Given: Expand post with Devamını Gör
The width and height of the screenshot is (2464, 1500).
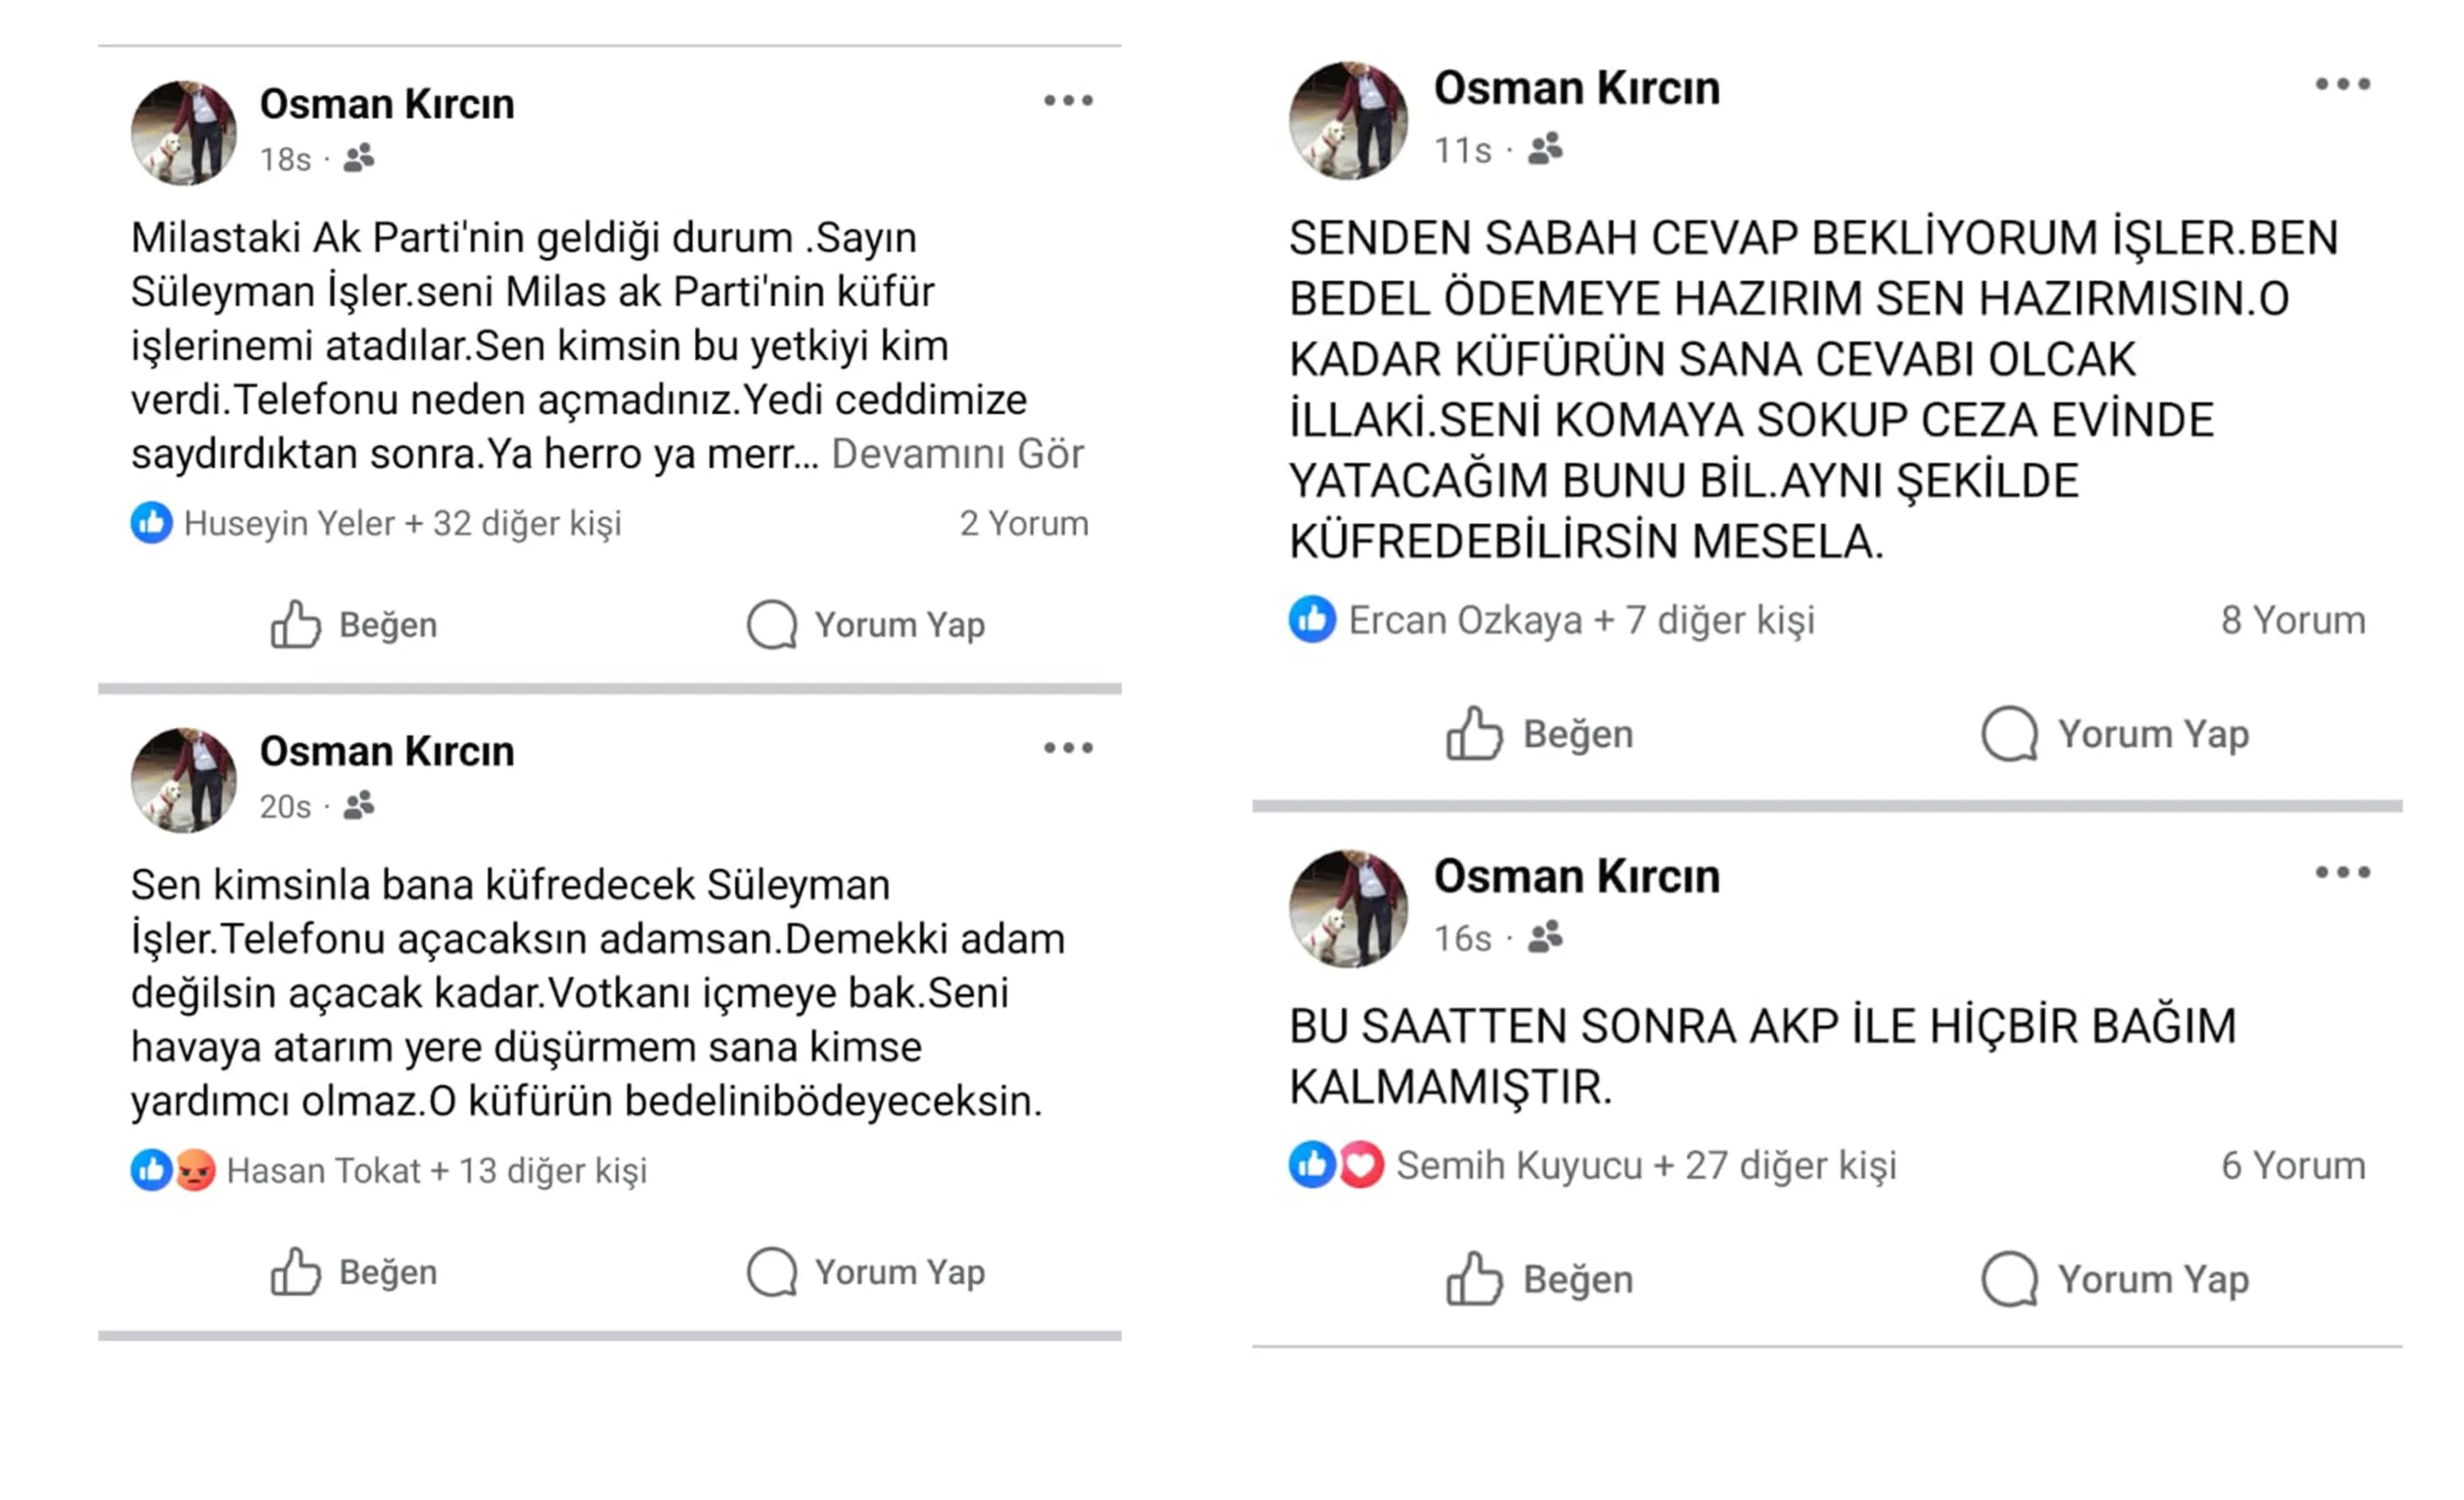Looking at the screenshot, I should pyautogui.click(x=957, y=454).
